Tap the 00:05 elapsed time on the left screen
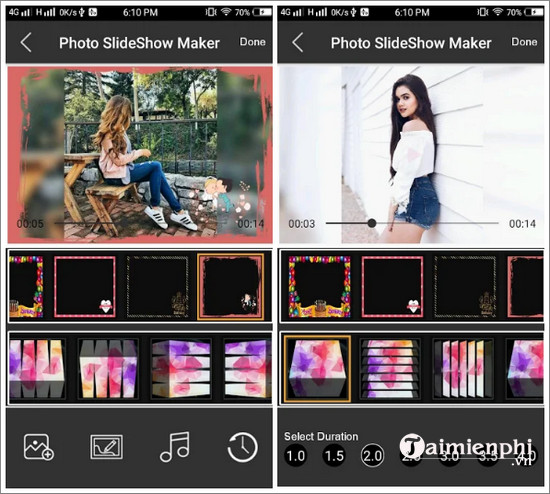The image size is (550, 494). point(30,223)
